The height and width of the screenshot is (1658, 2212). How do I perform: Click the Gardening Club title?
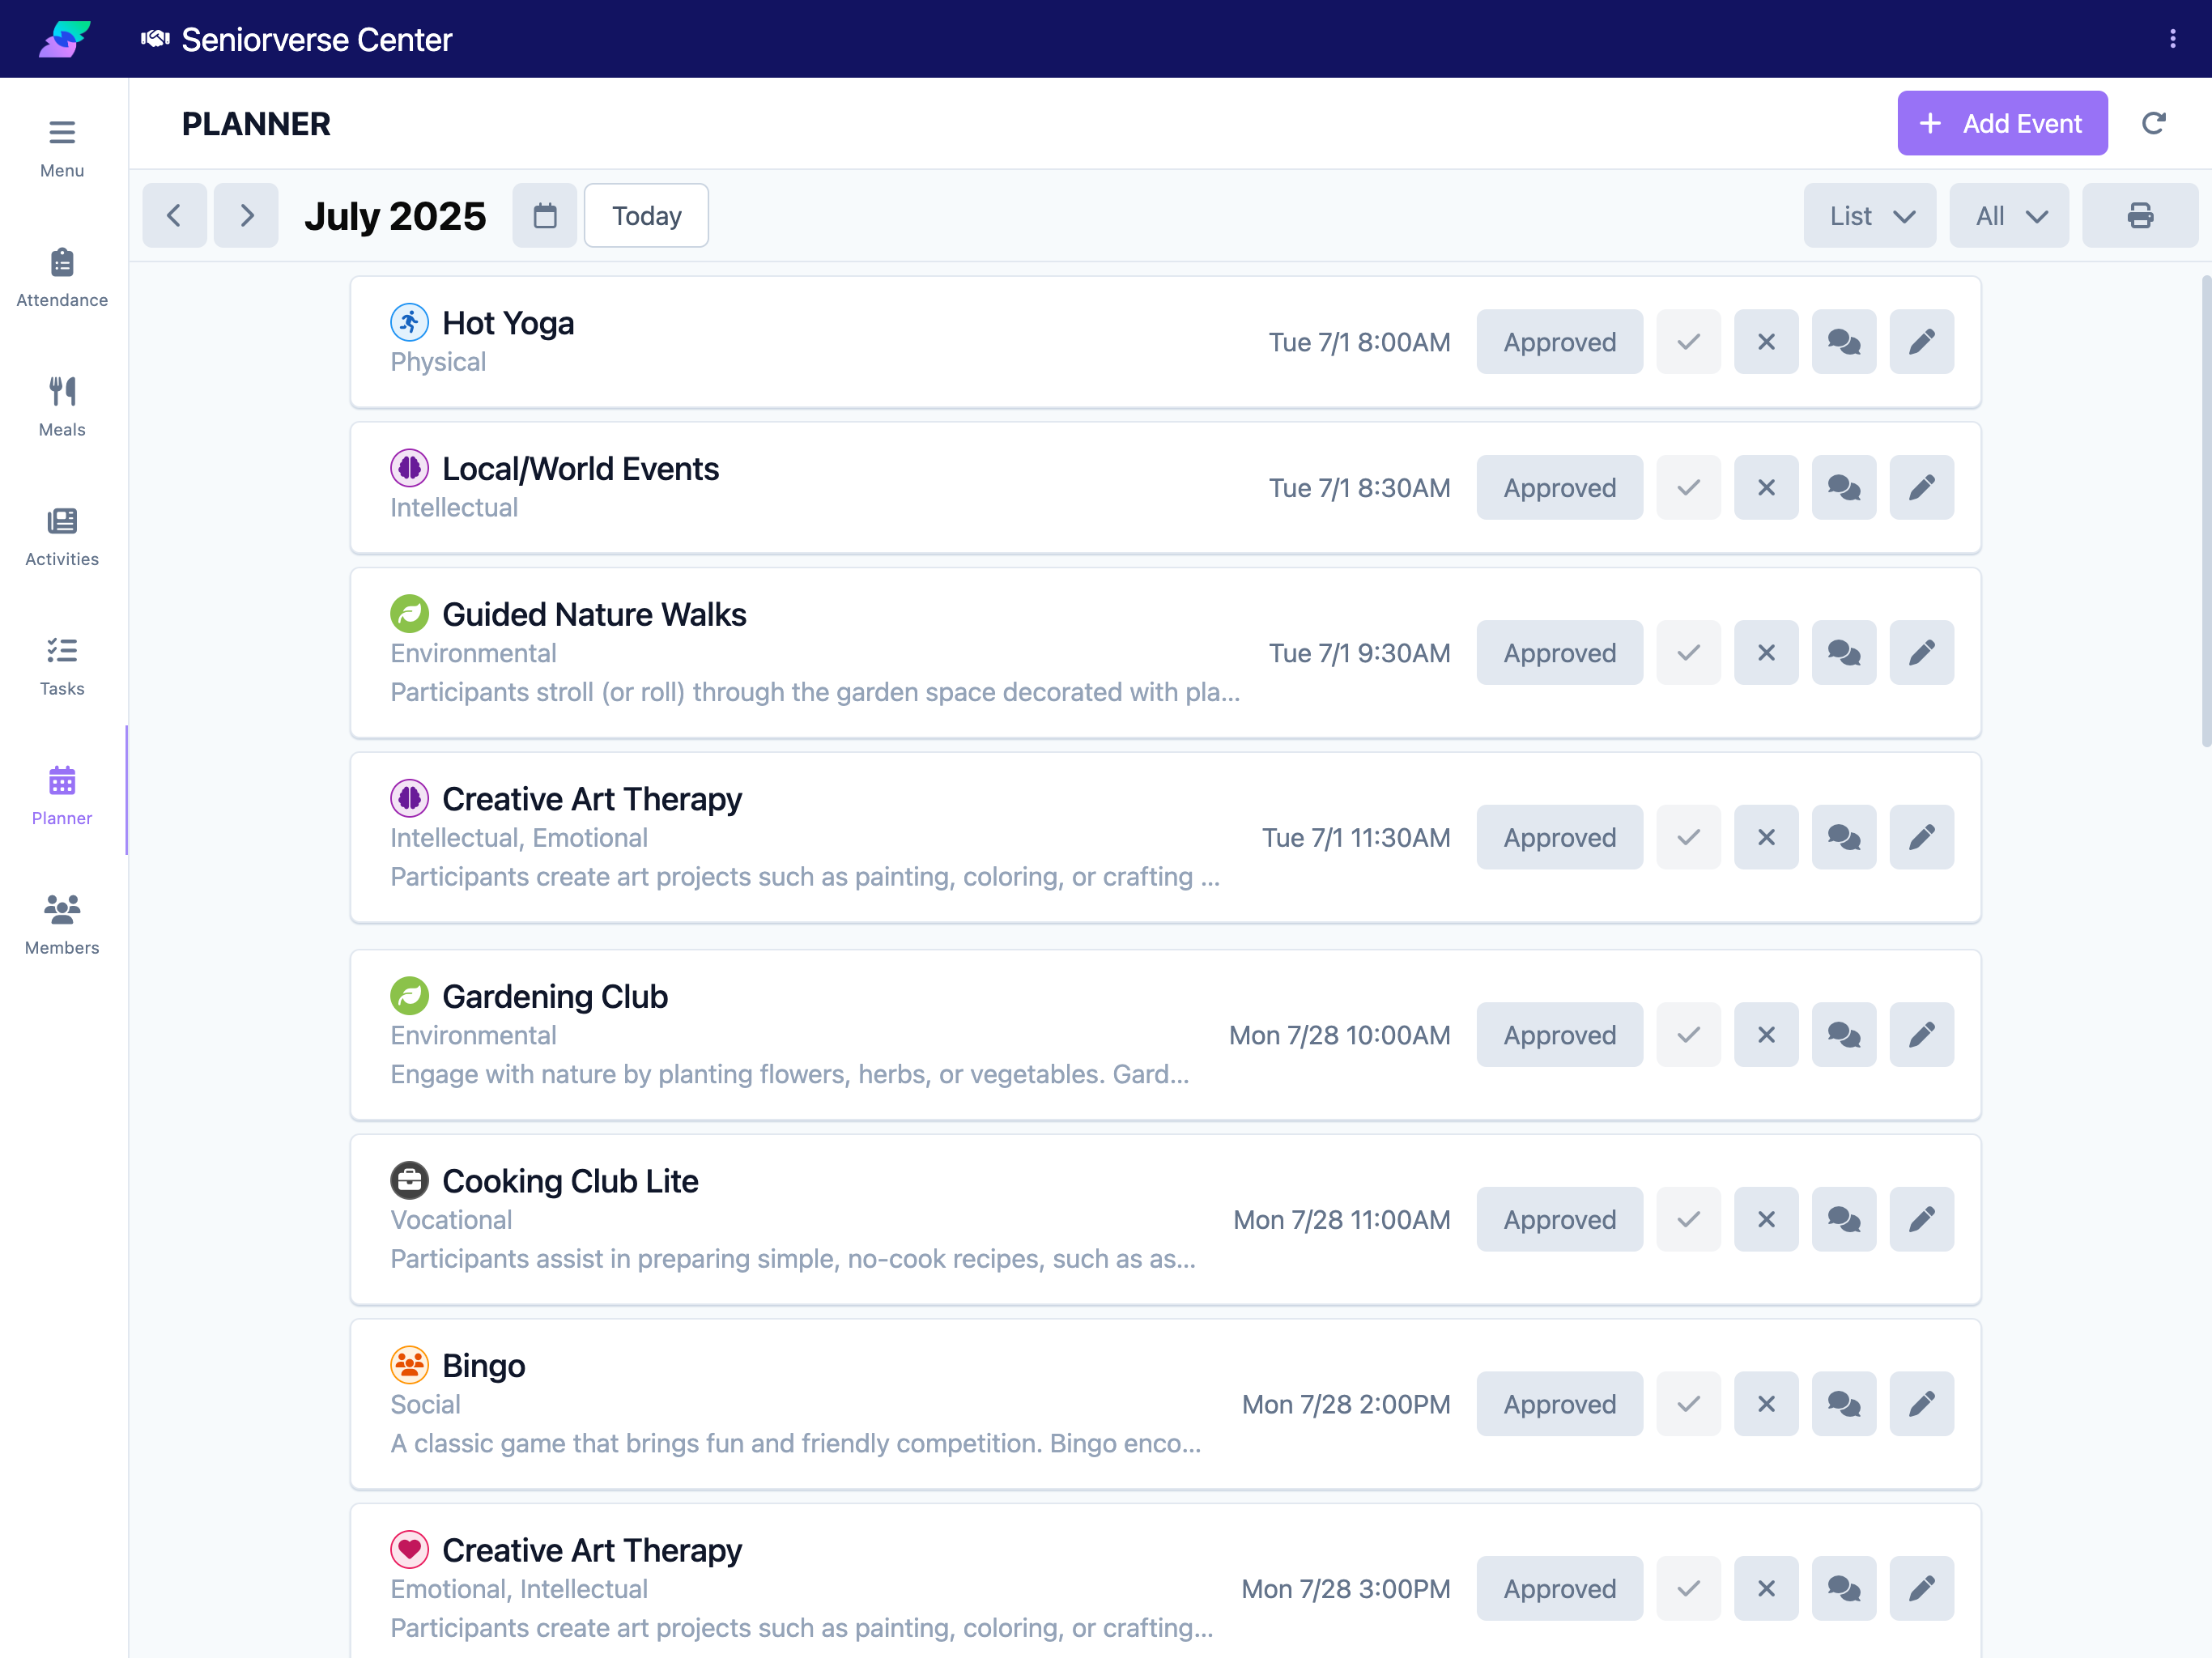click(555, 996)
